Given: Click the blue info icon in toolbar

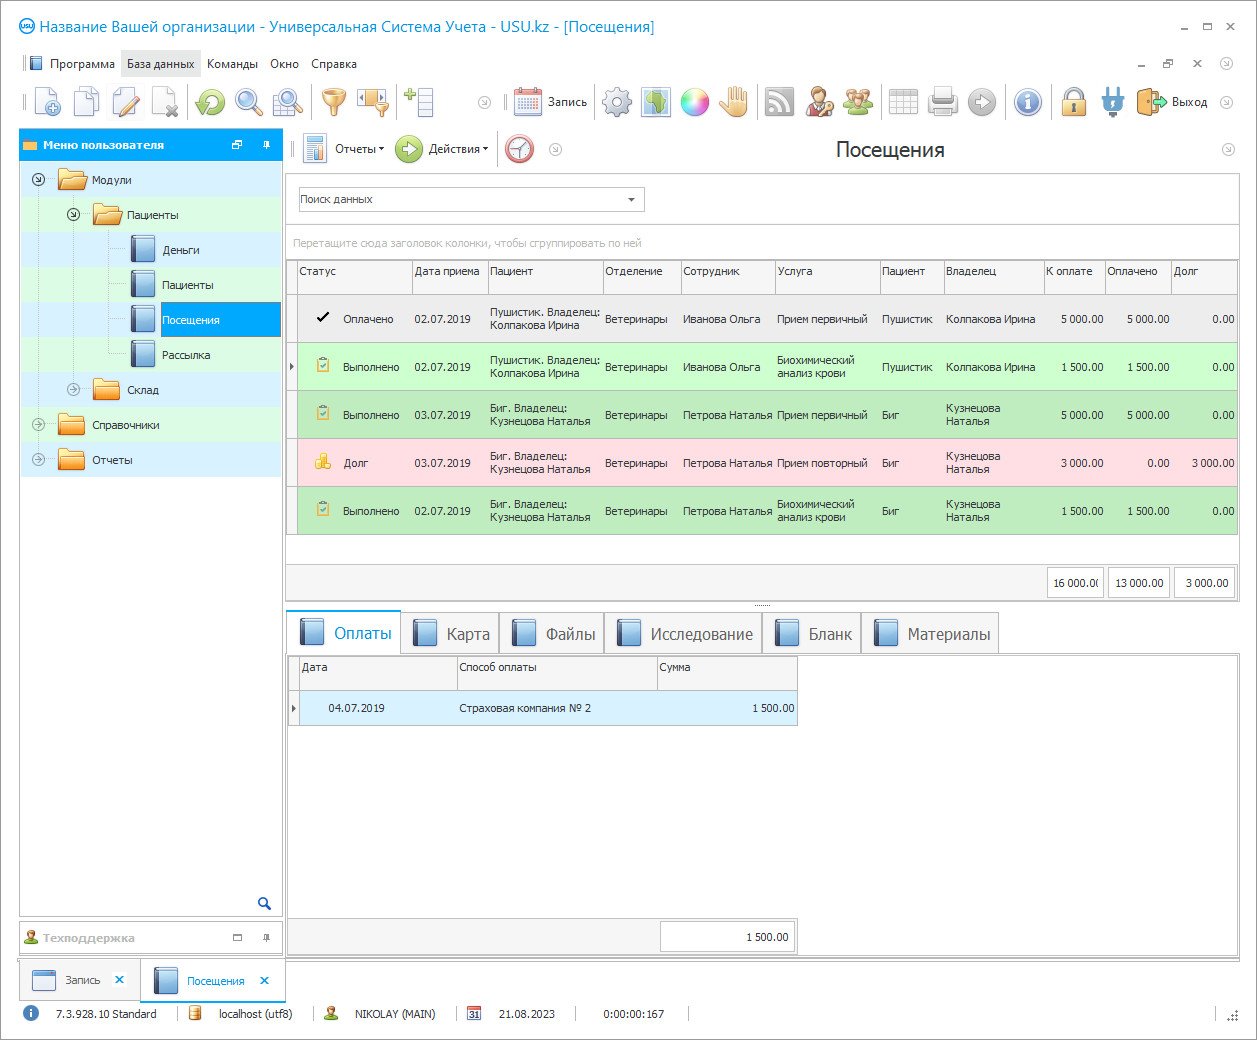Looking at the screenshot, I should [x=1027, y=102].
